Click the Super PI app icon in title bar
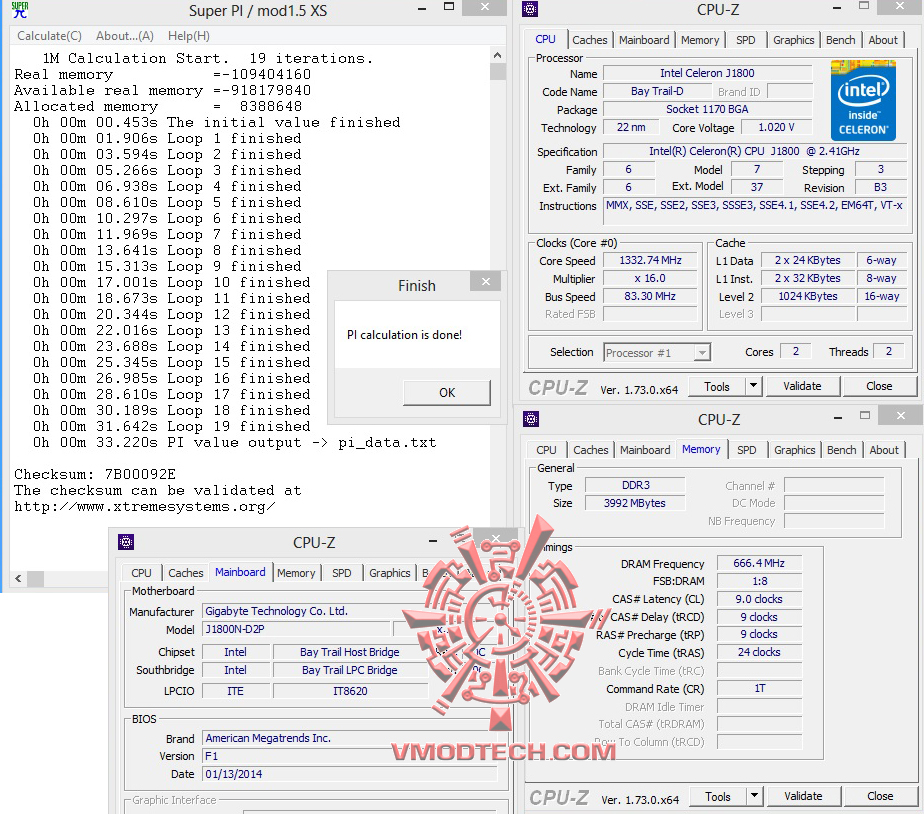This screenshot has width=924, height=814. (20, 10)
